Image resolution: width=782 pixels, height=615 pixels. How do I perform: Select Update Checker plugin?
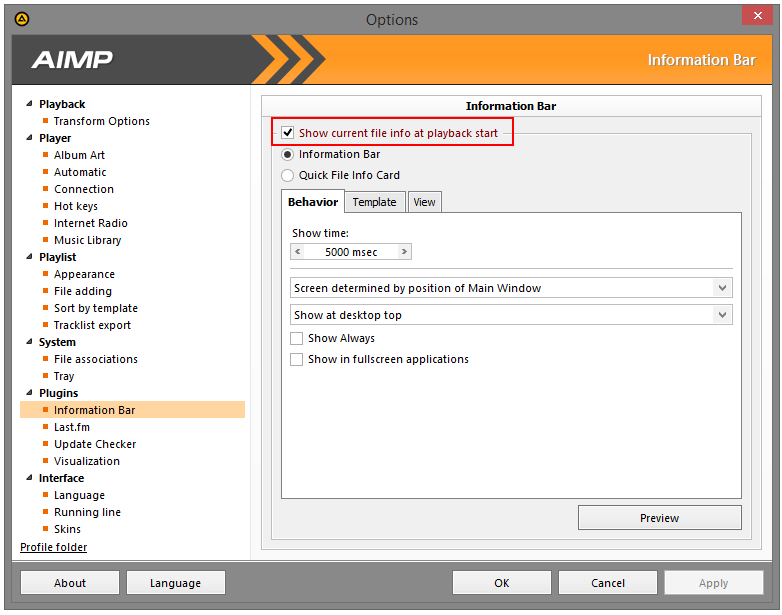tap(95, 444)
